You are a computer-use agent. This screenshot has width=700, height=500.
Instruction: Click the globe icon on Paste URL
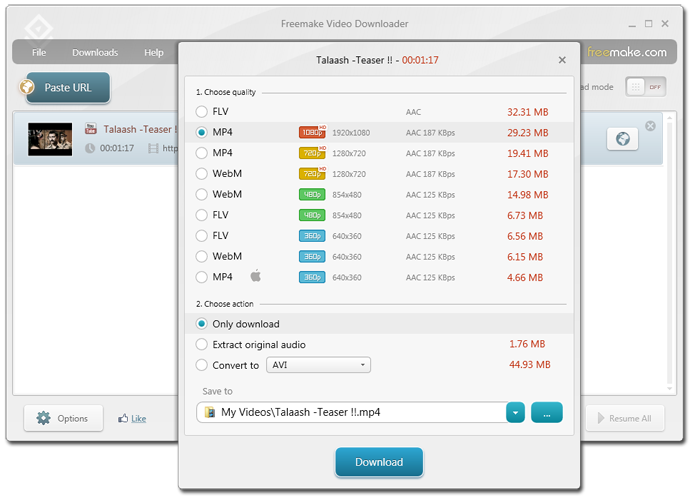(27, 87)
